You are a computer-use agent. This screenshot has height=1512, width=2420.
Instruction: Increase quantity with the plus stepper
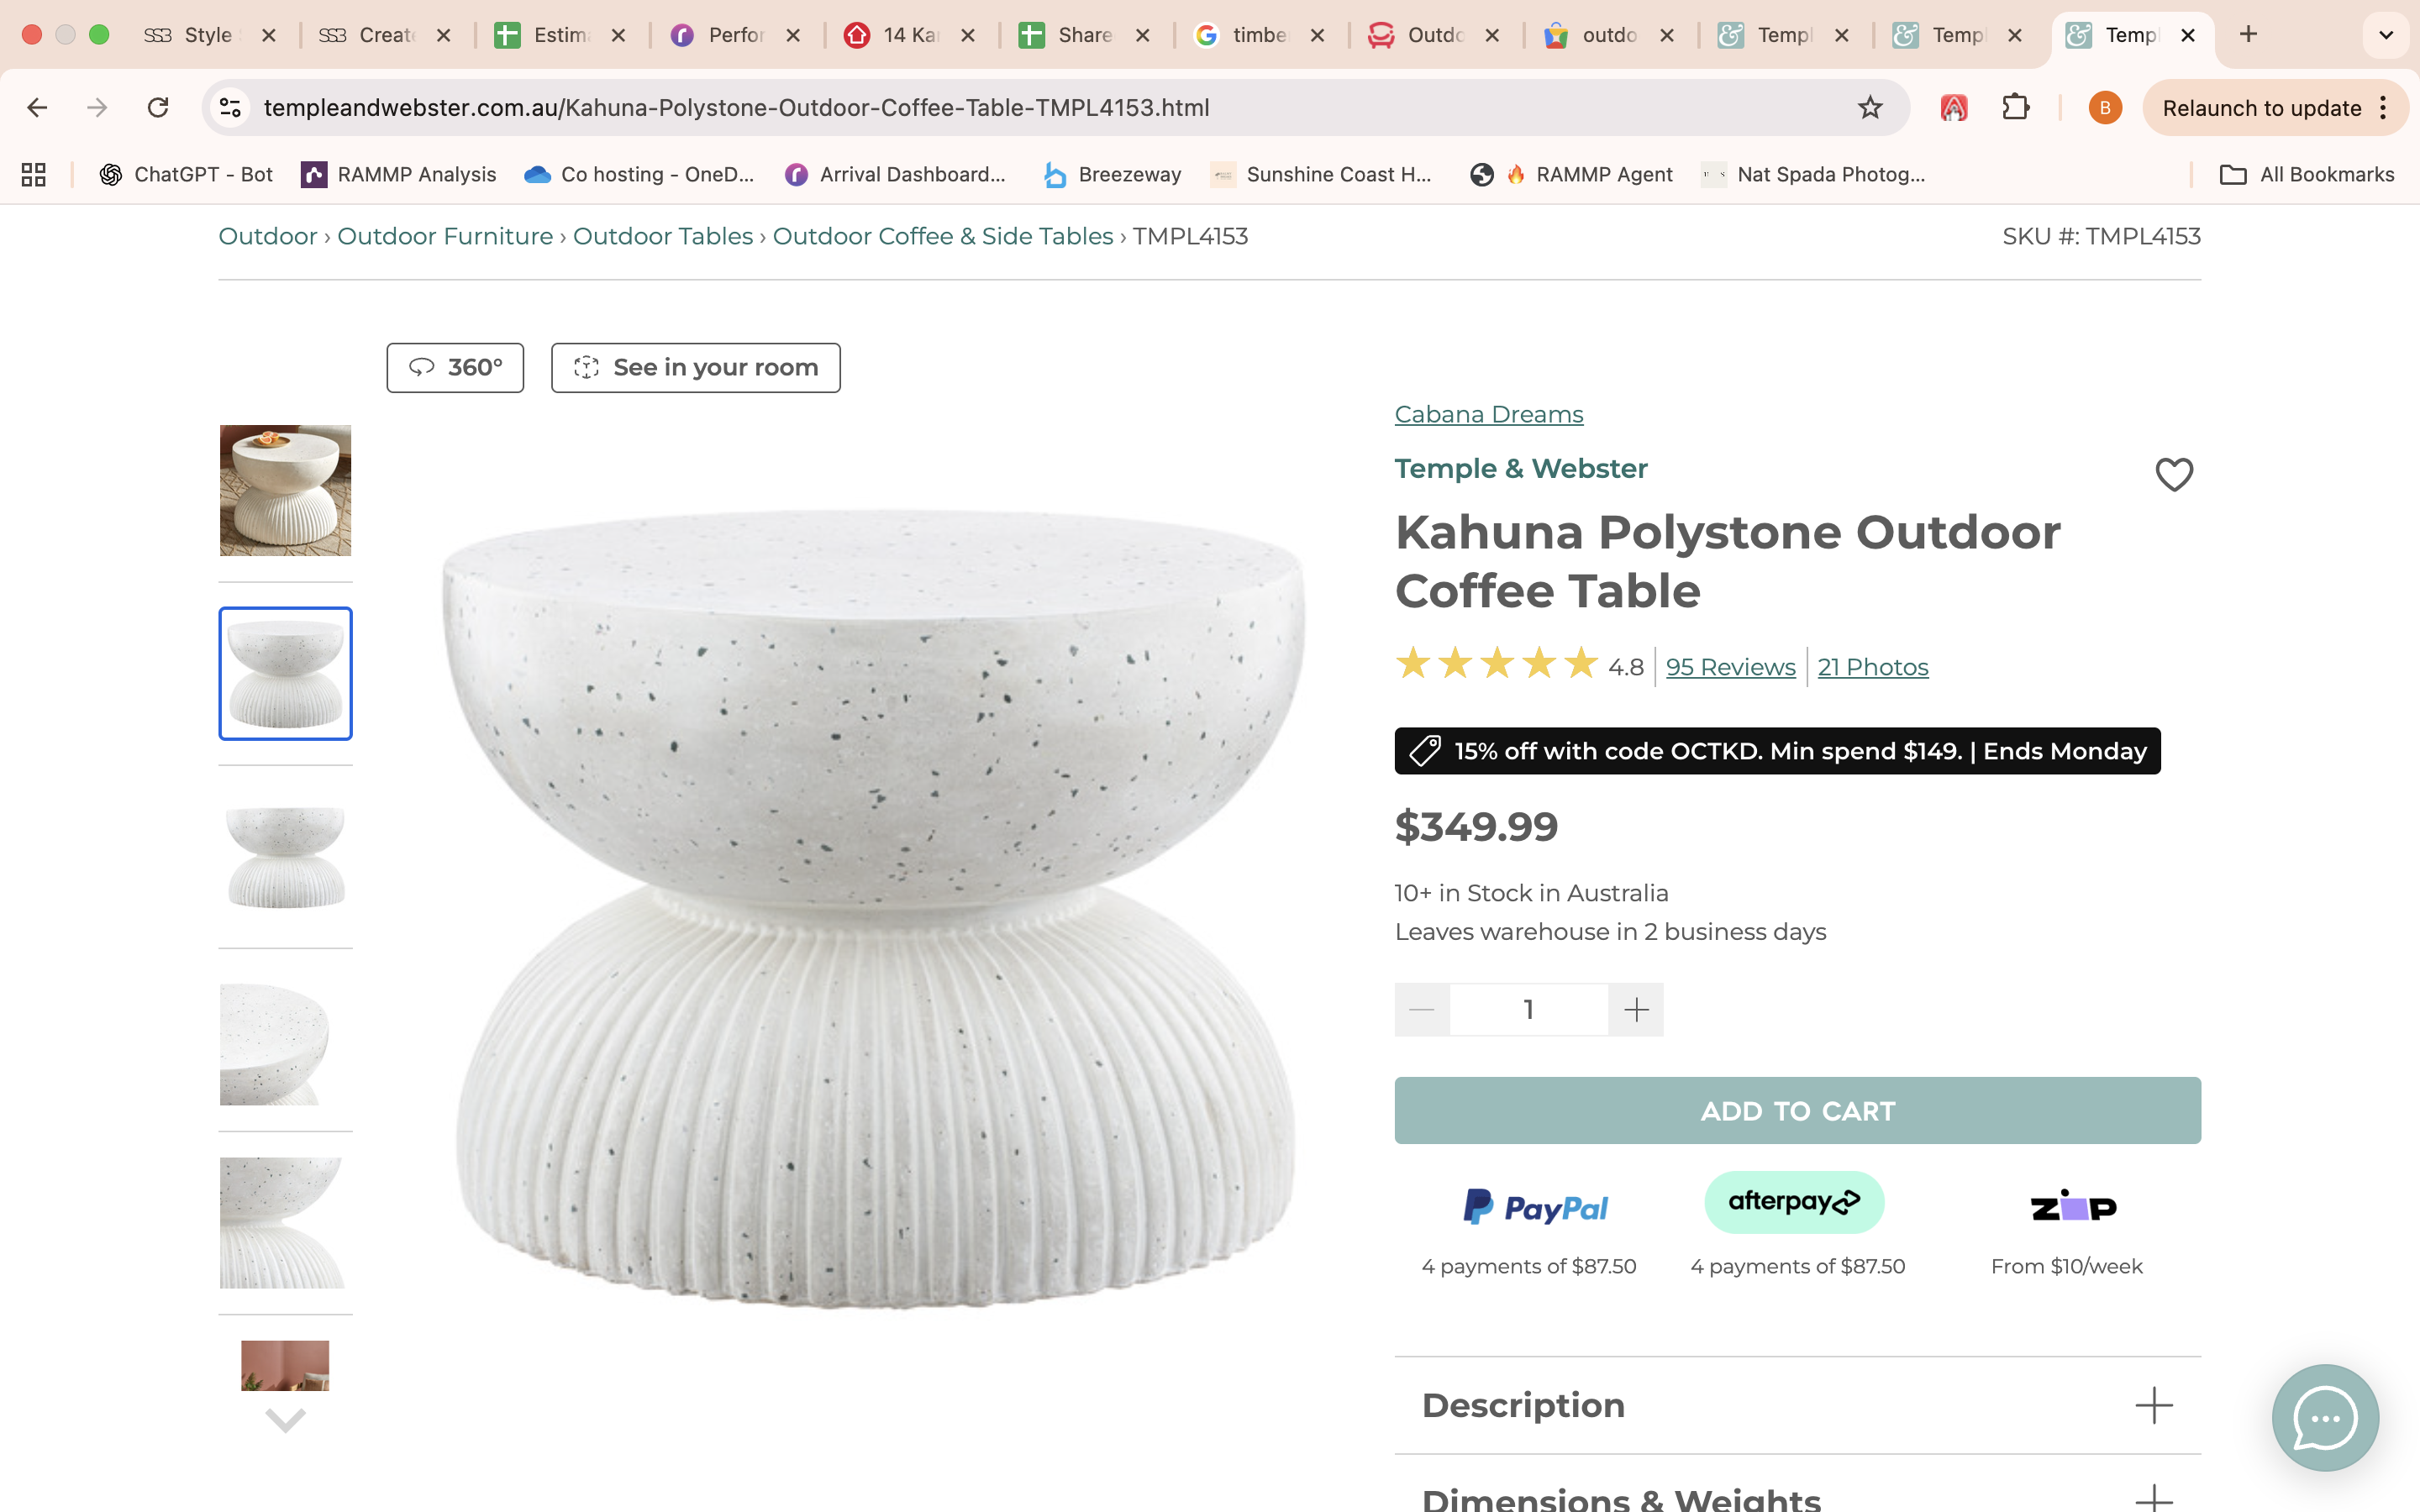1636,1010
